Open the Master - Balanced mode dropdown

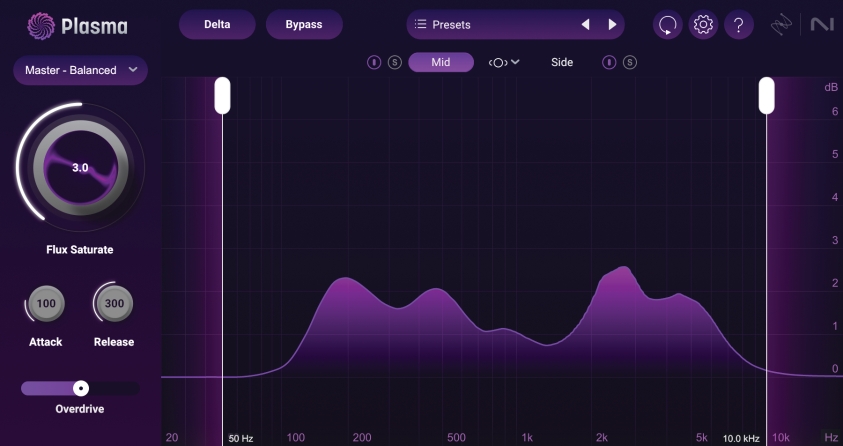80,70
